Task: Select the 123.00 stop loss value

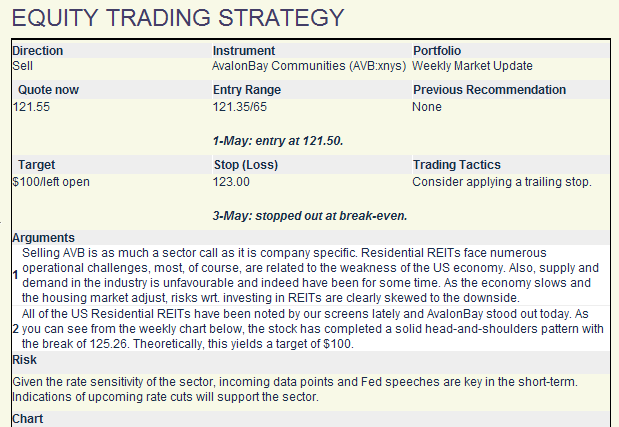Action: (x=232, y=182)
